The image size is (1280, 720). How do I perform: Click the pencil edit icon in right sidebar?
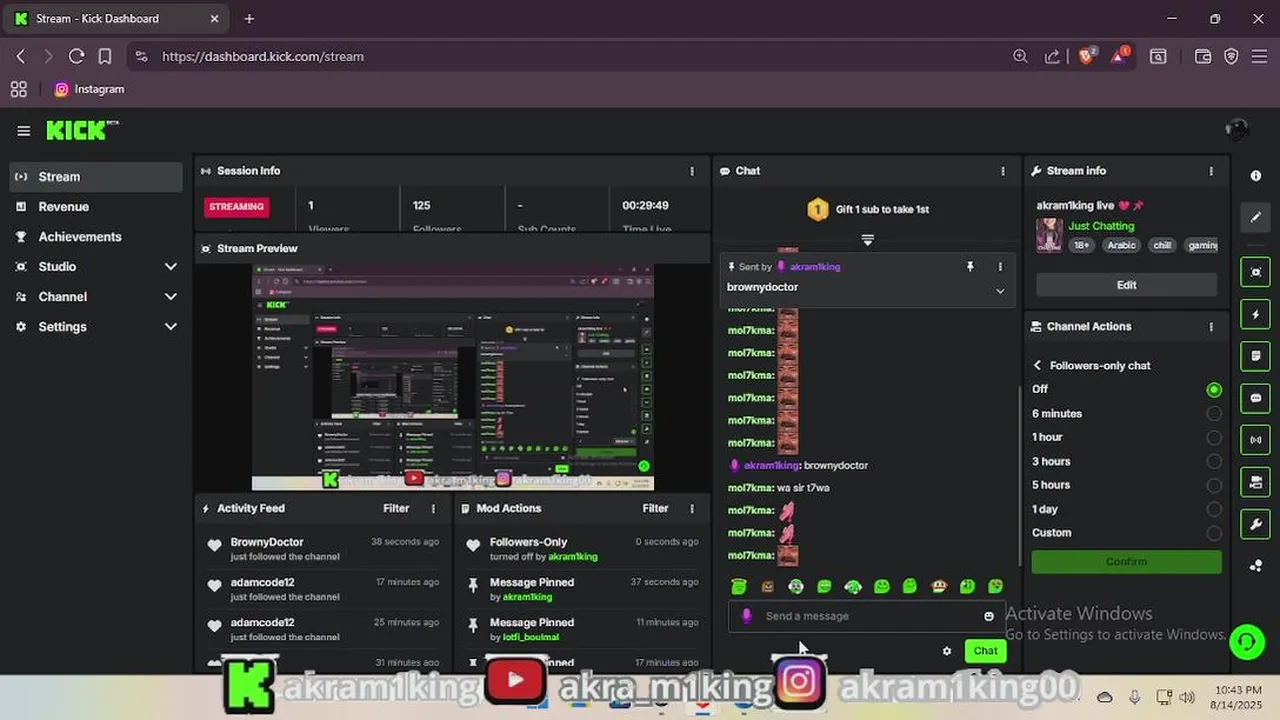(x=1256, y=217)
